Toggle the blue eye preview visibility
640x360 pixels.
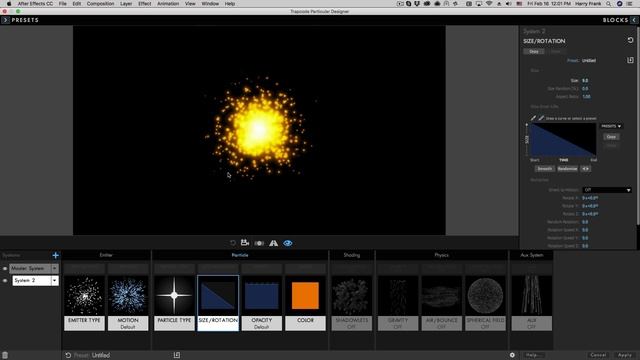[x=288, y=243]
